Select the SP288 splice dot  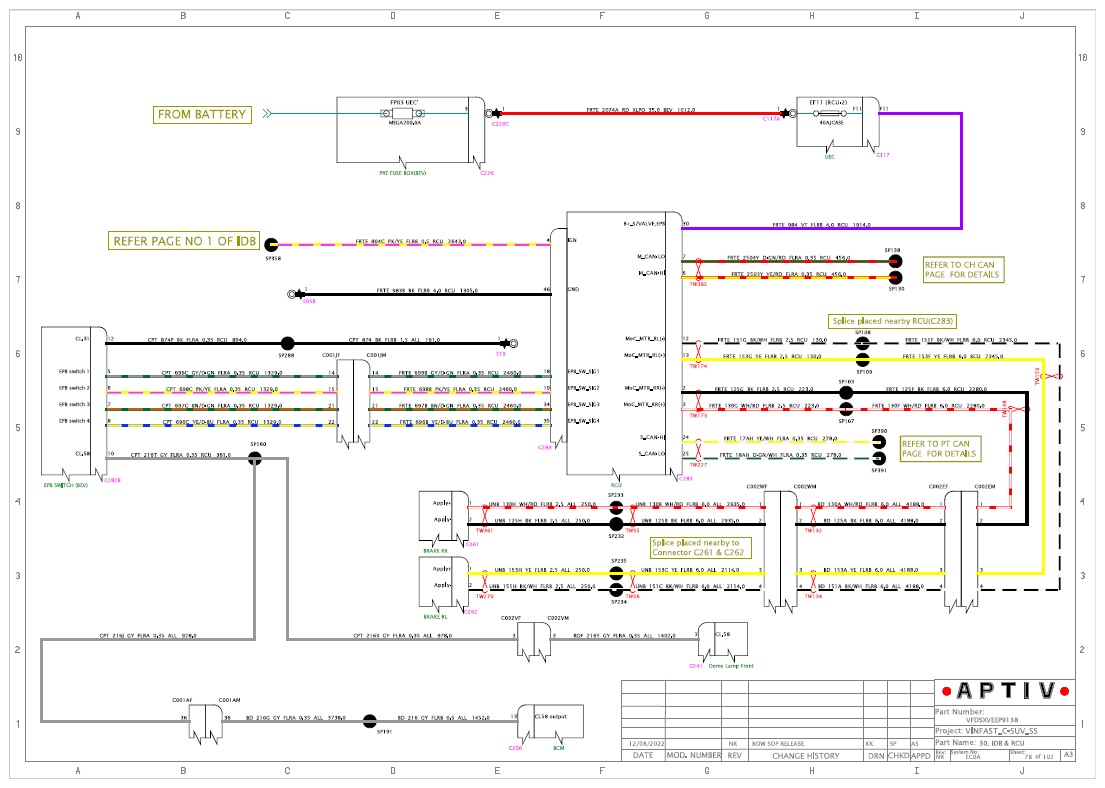[288, 343]
